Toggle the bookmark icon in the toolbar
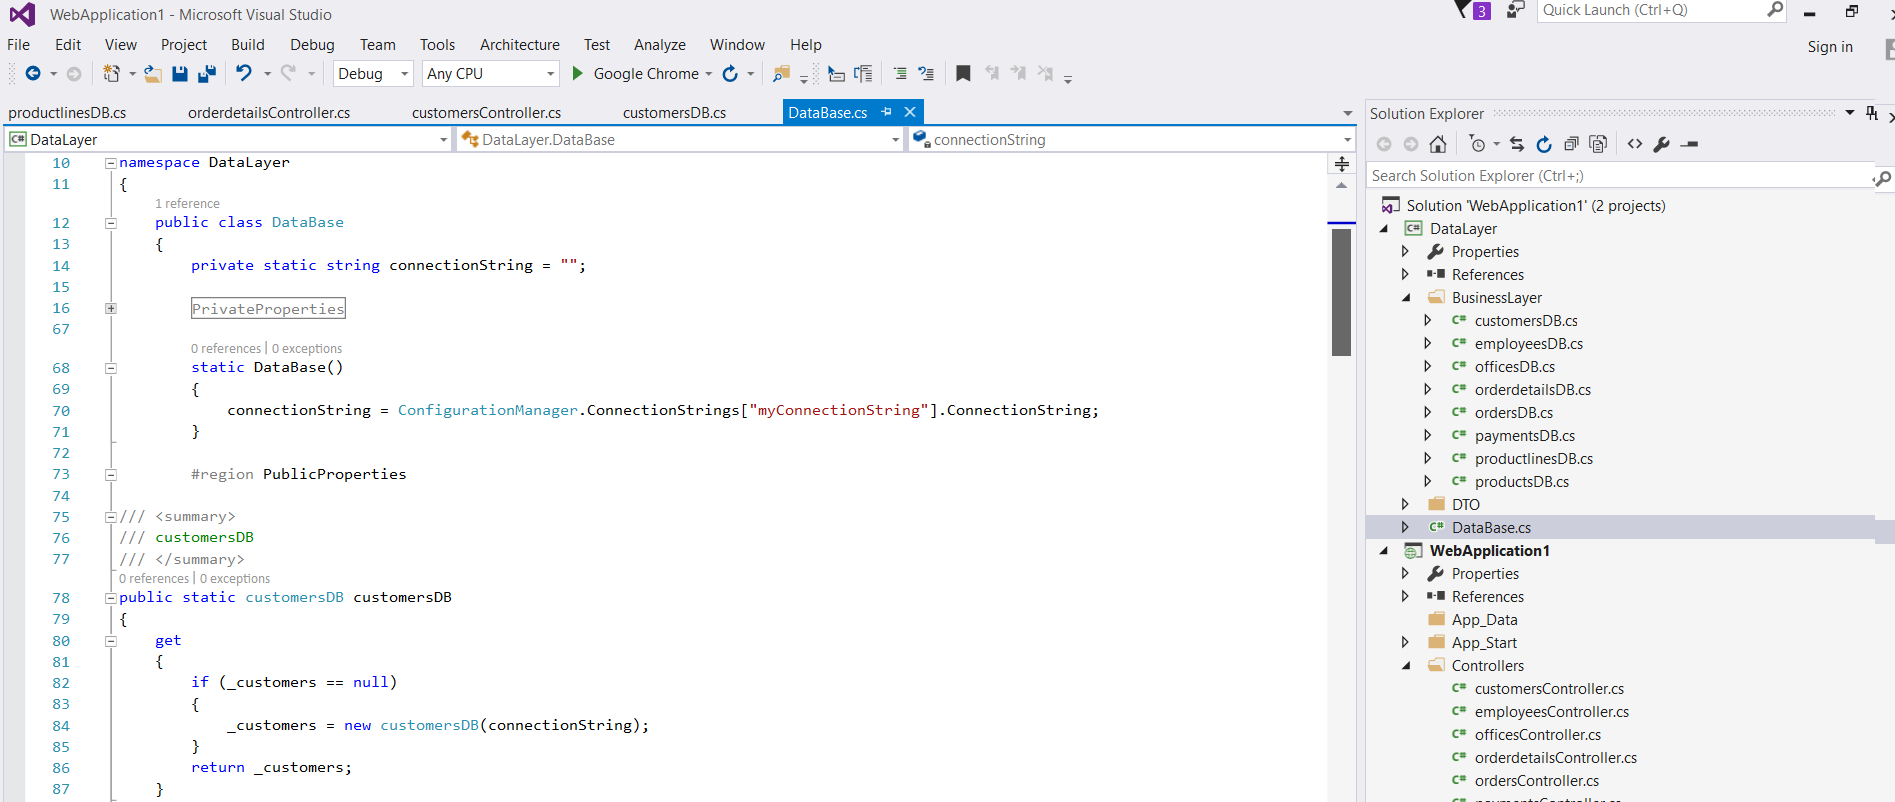The width and height of the screenshot is (1895, 802). click(x=963, y=74)
